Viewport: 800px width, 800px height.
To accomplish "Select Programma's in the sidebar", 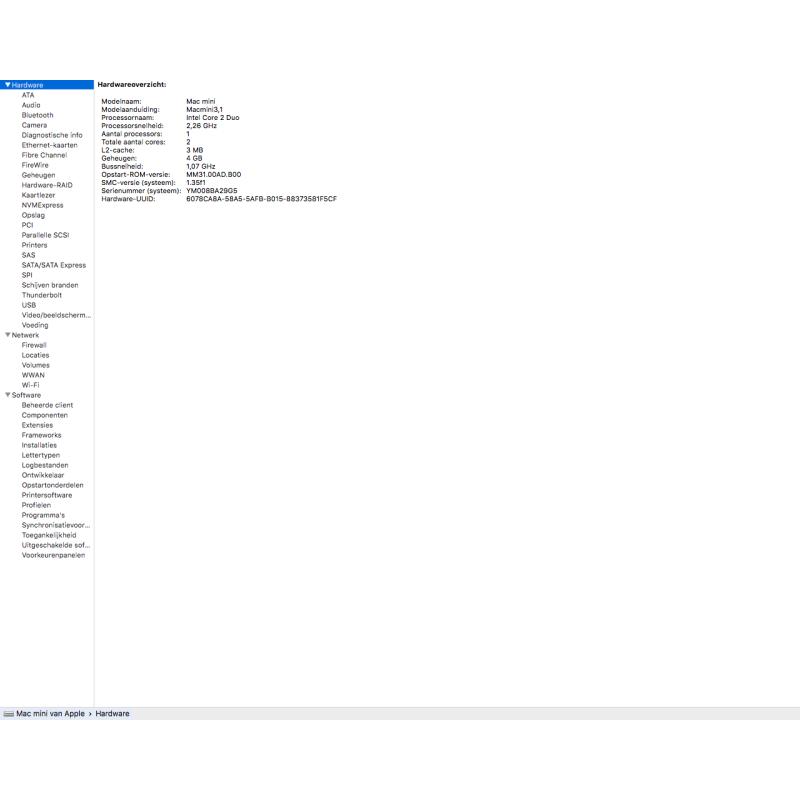I will [x=43, y=515].
